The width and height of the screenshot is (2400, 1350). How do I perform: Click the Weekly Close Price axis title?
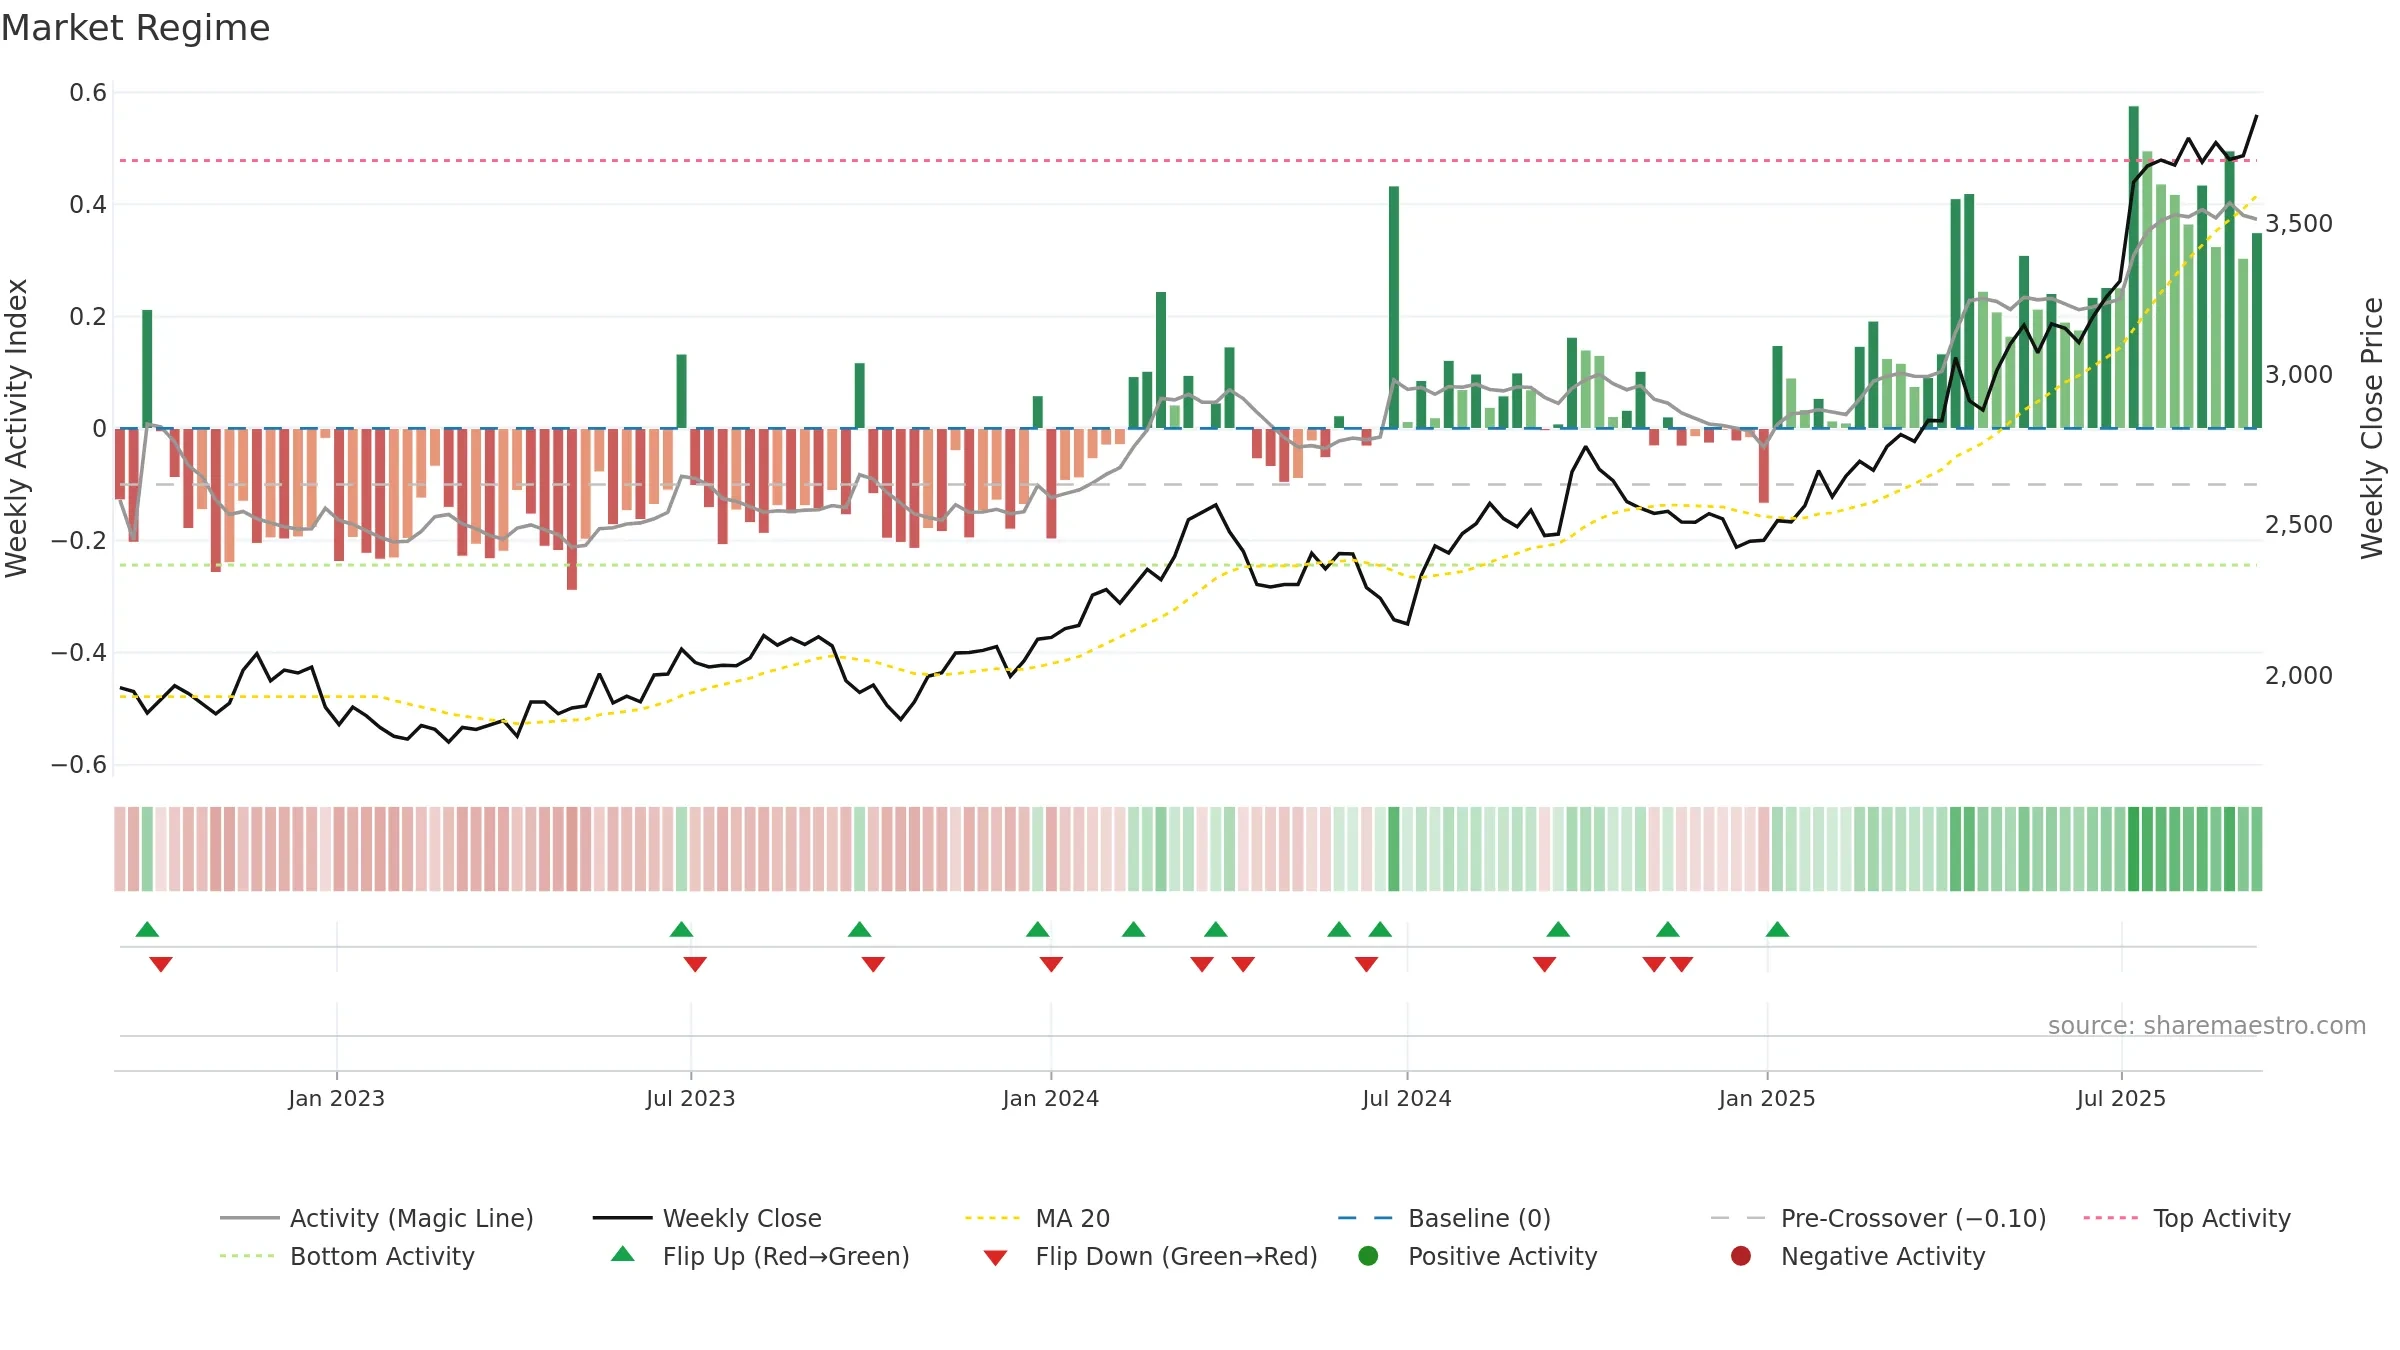pos(2372,428)
